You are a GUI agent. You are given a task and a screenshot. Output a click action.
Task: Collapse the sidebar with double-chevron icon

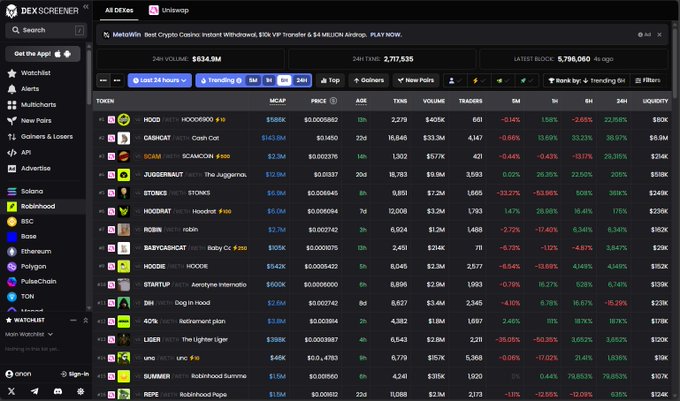click(86, 7)
